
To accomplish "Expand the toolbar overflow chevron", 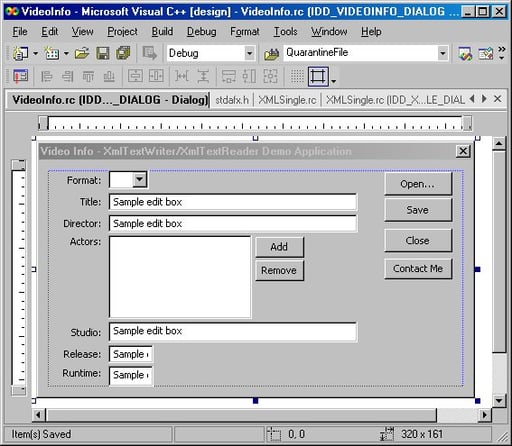I will click(502, 49).
